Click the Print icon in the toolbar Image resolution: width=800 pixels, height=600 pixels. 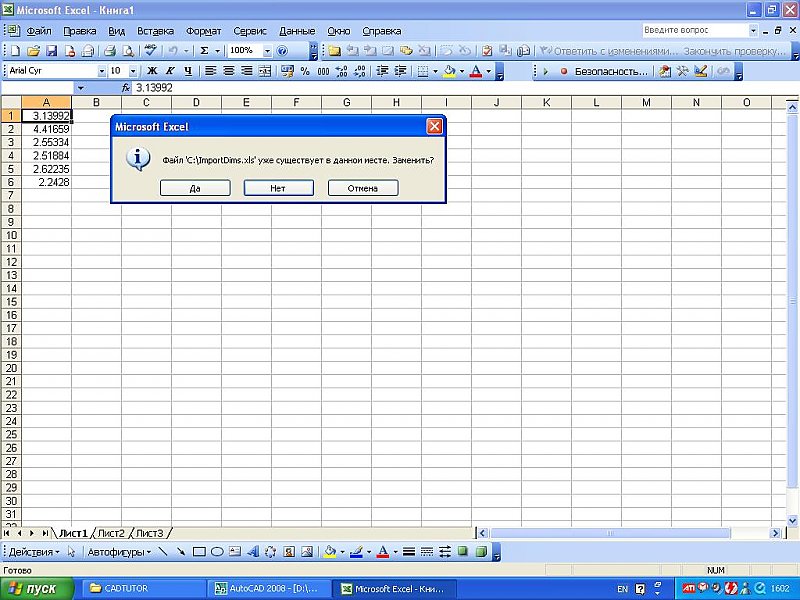[110, 51]
